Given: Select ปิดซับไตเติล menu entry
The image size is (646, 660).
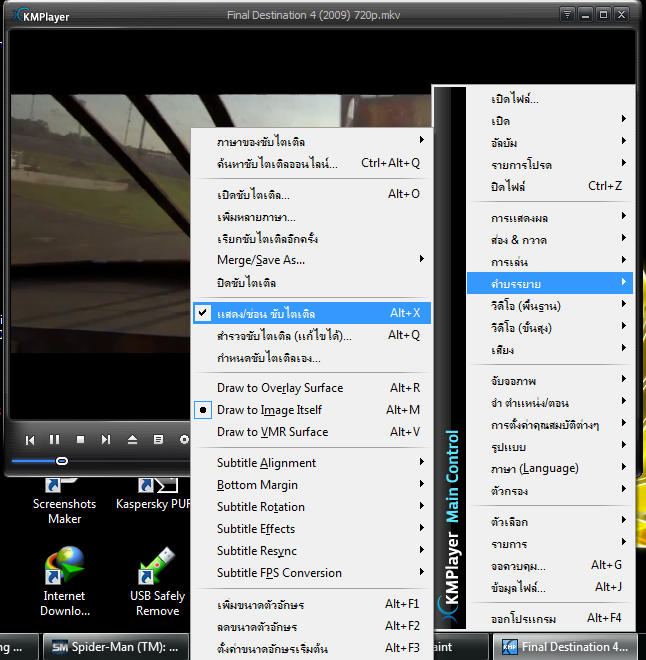Looking at the screenshot, I should [312, 282].
